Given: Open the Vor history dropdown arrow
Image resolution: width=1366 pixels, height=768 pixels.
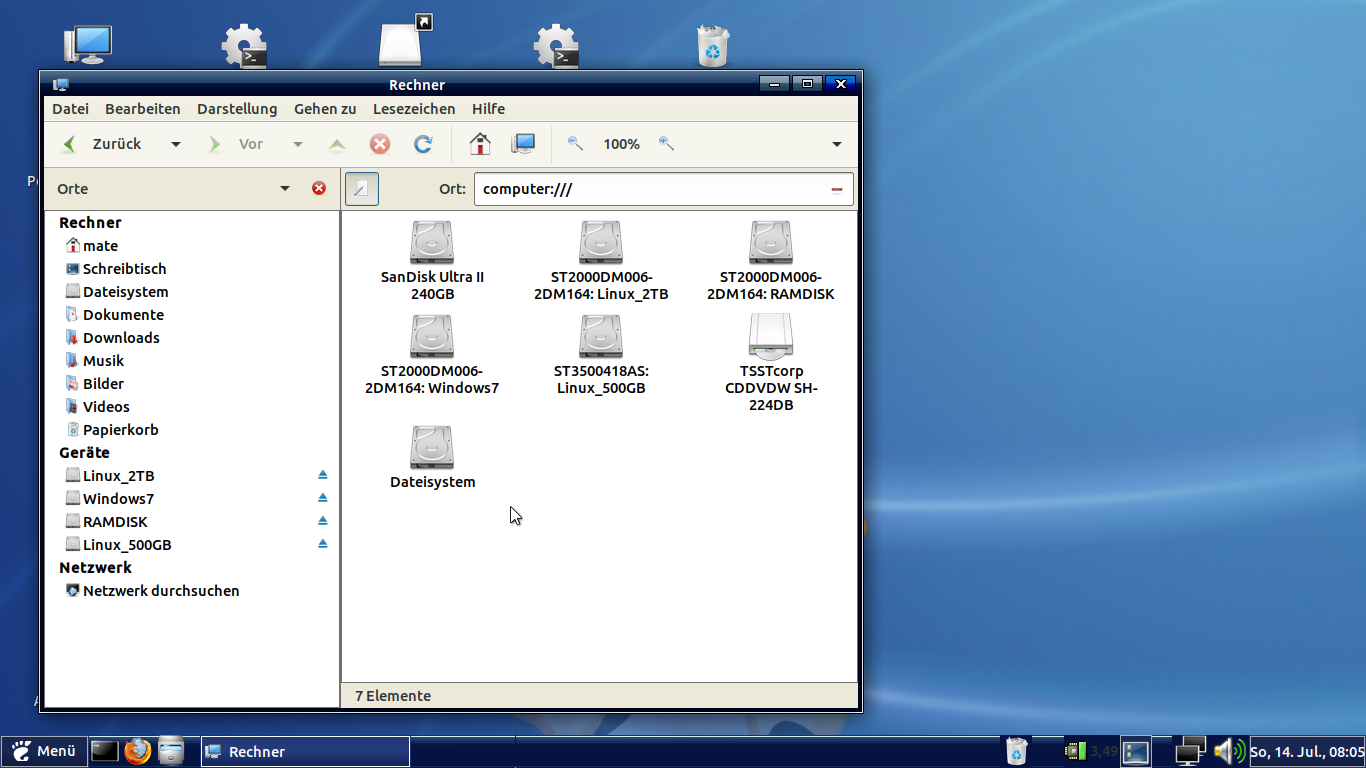Looking at the screenshot, I should [x=297, y=144].
